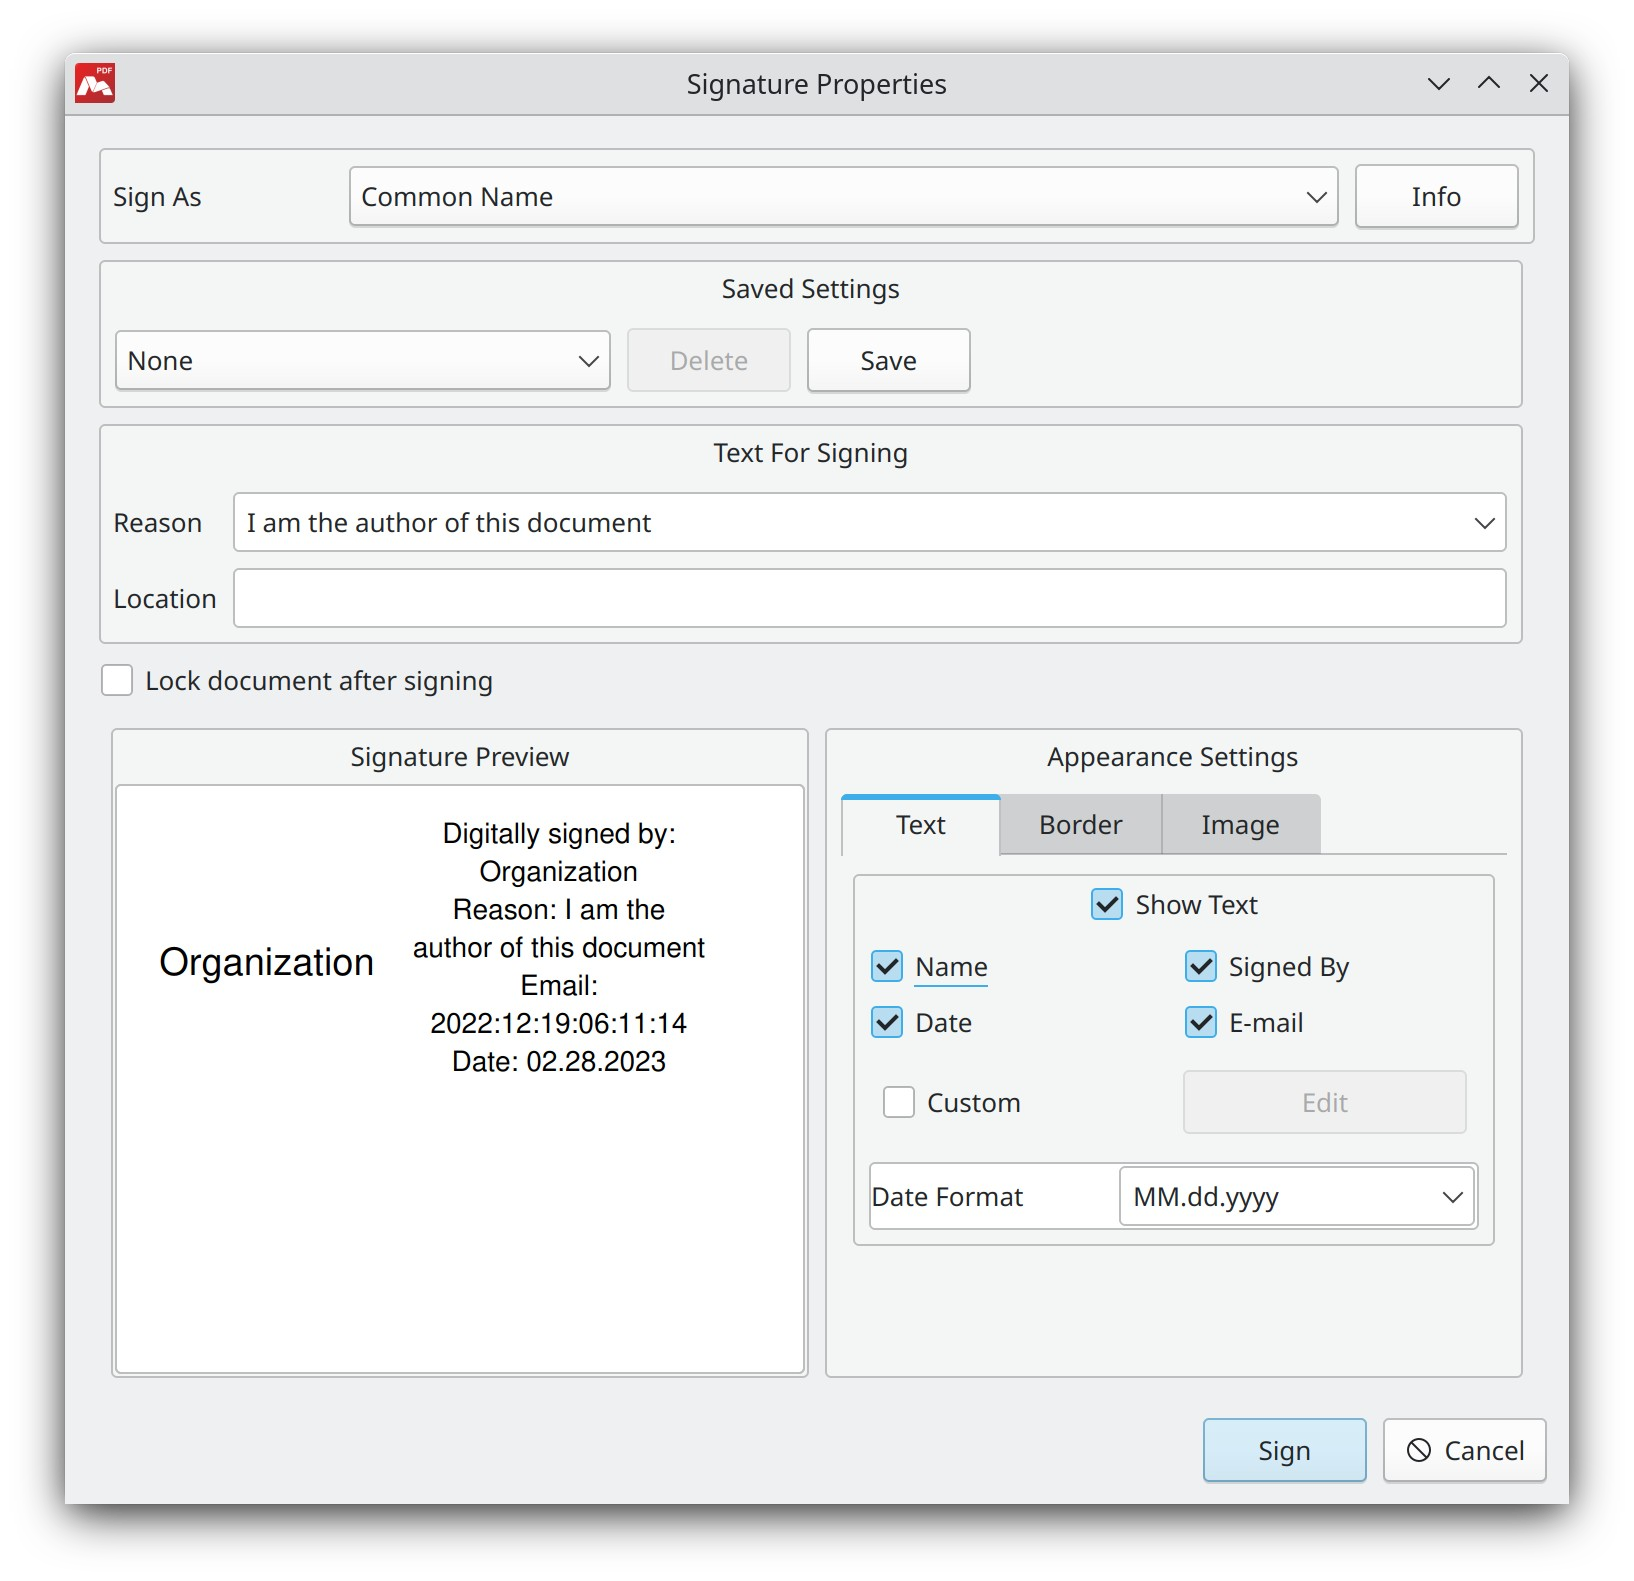Click the 'Digitally signed by:' preview line
Image resolution: width=1634 pixels, height=1581 pixels.
559,833
